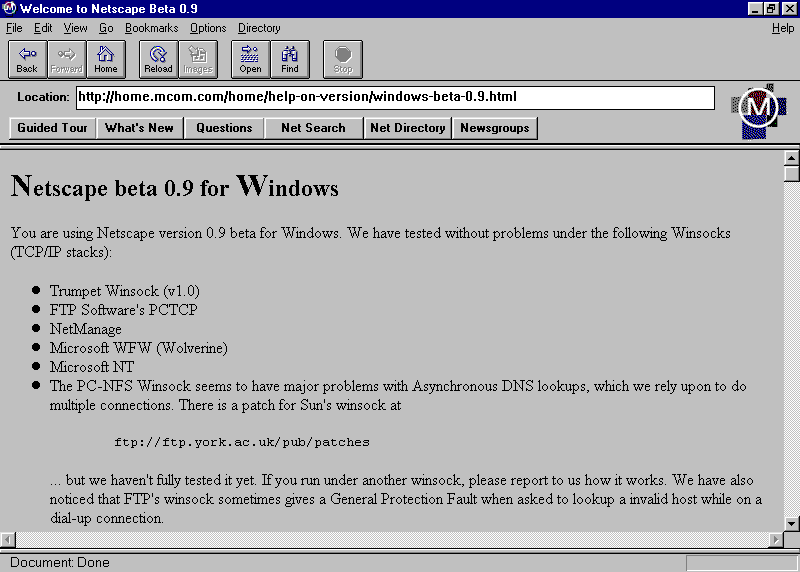Open Net Search
This screenshot has height=572, width=800.
tap(313, 128)
